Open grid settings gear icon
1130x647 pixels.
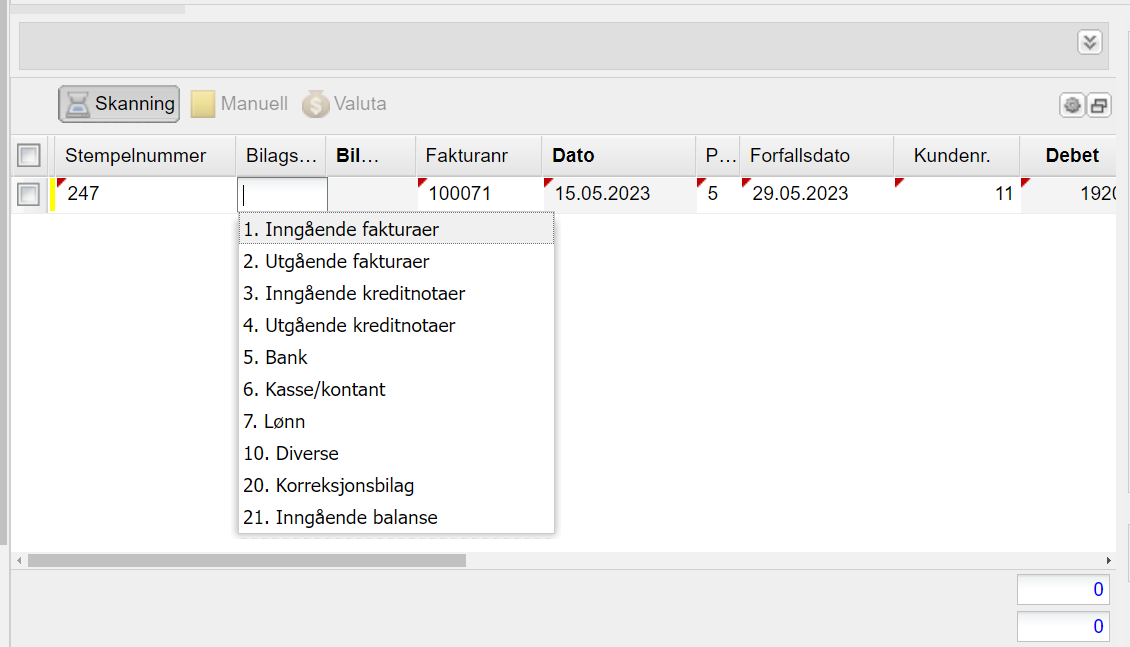(1072, 105)
